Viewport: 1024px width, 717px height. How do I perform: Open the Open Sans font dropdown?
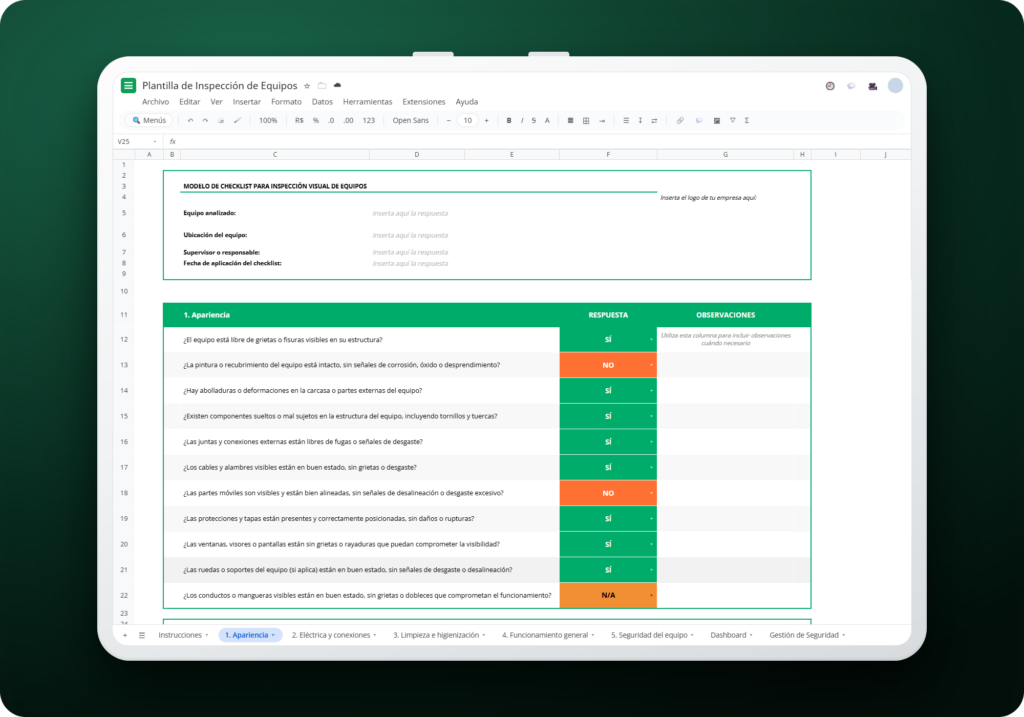click(x=411, y=120)
